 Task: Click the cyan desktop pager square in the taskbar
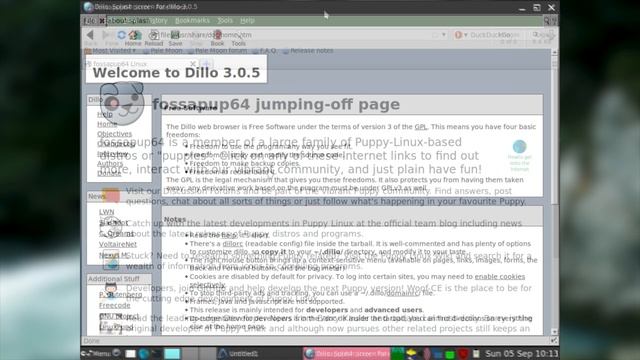172,353
